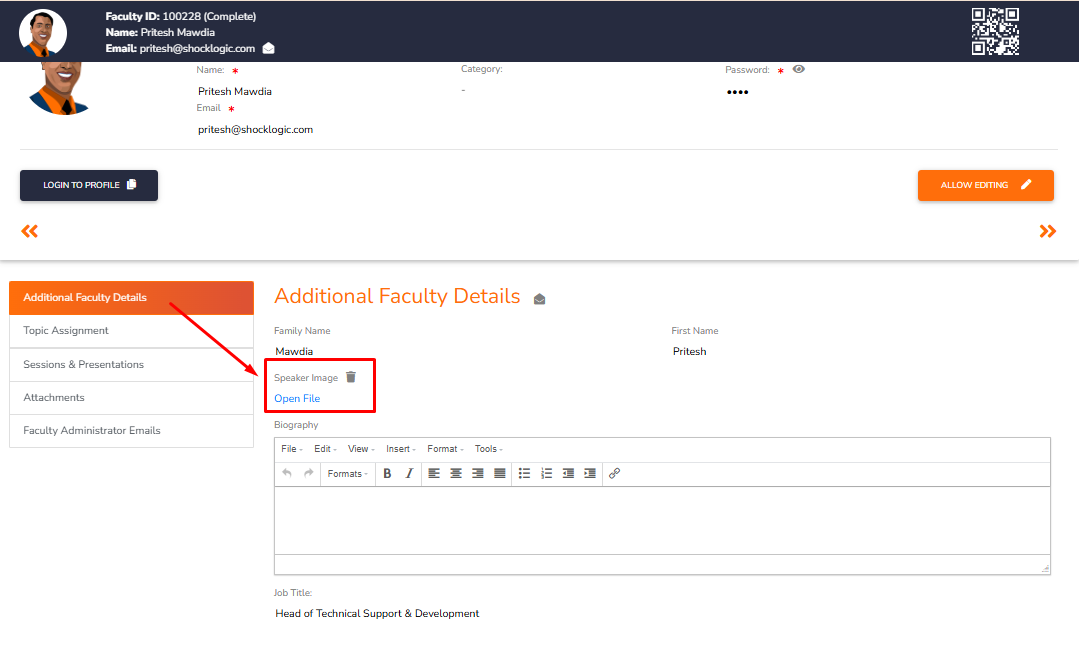Click the envelope icon beside header email
Image resolution: width=1079 pixels, height=651 pixels.
point(268,48)
